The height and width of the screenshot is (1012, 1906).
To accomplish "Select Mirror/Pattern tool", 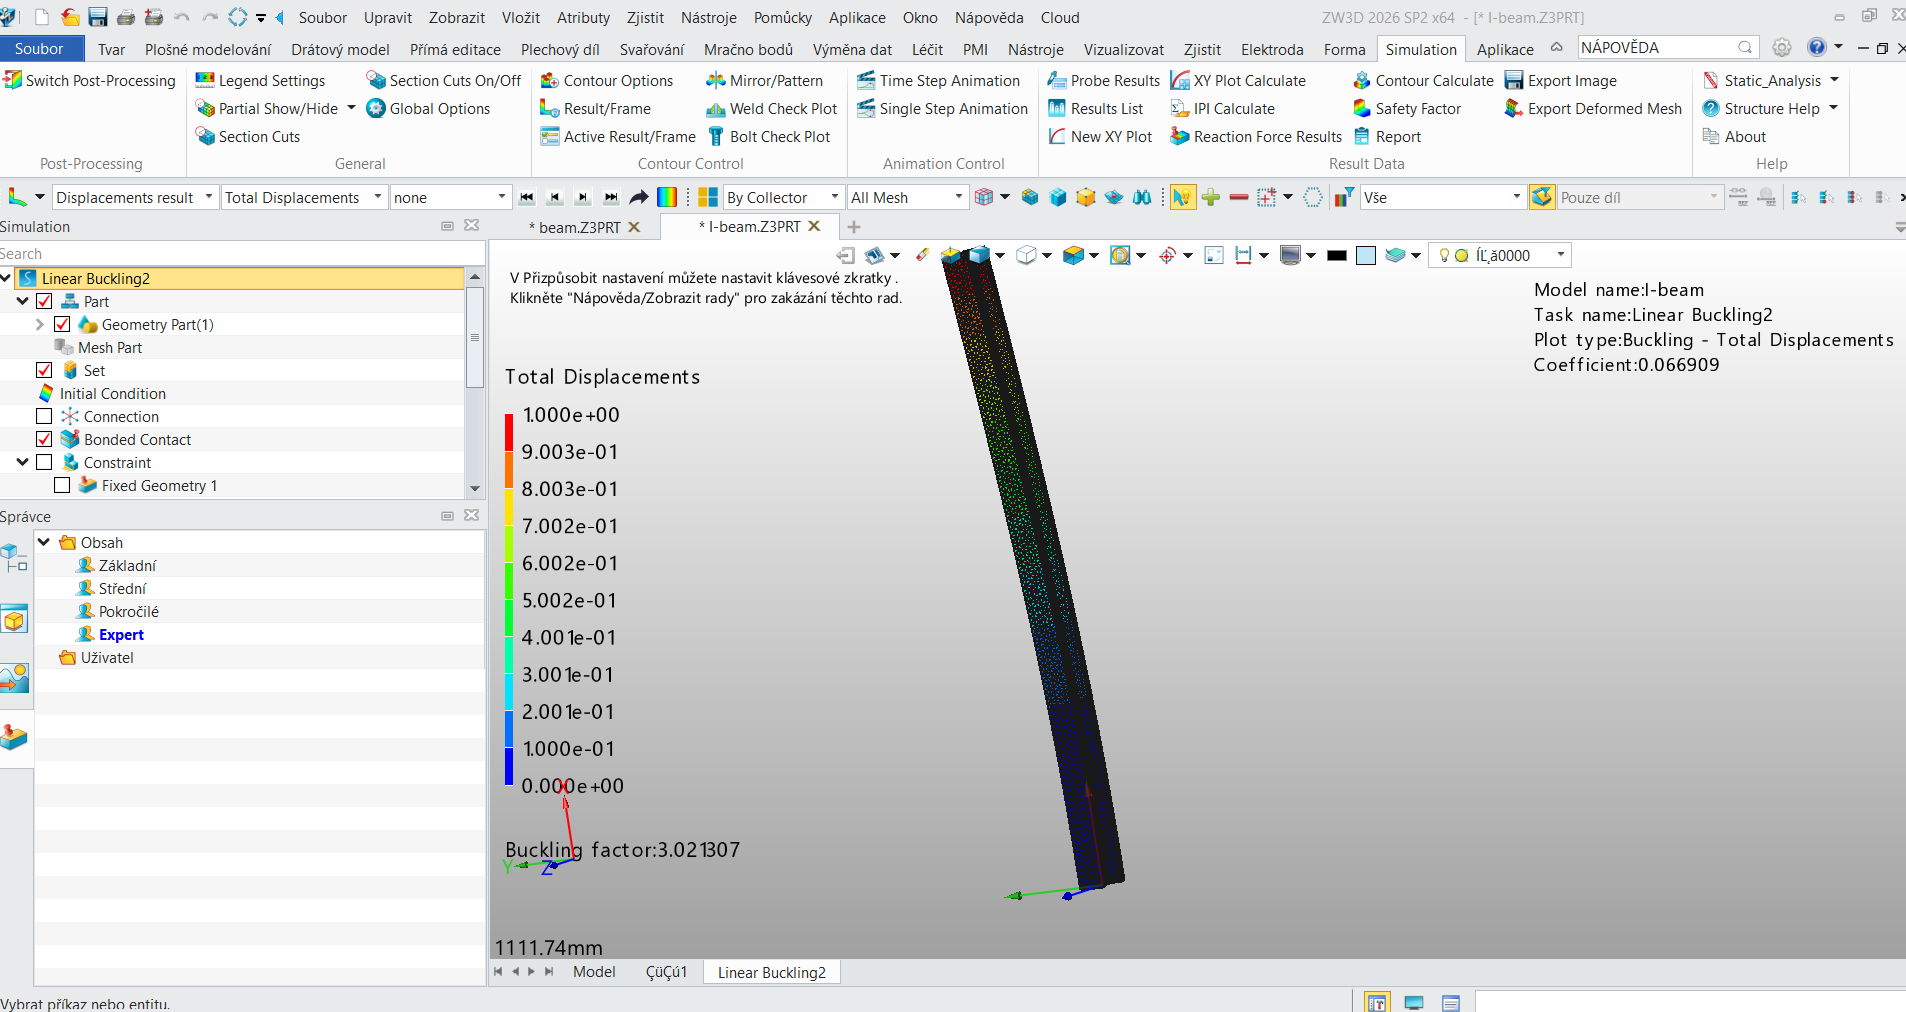I will 764,80.
